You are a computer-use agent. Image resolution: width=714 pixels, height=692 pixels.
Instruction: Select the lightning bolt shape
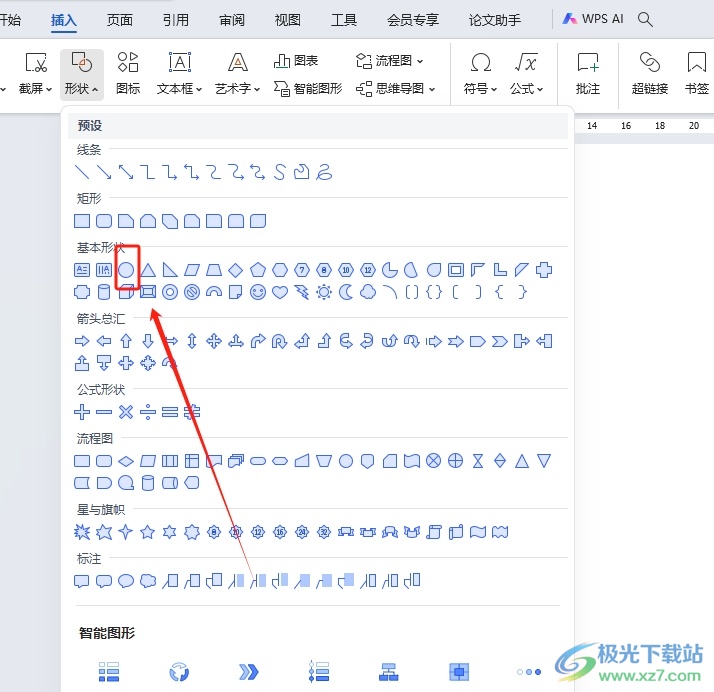coord(301,292)
